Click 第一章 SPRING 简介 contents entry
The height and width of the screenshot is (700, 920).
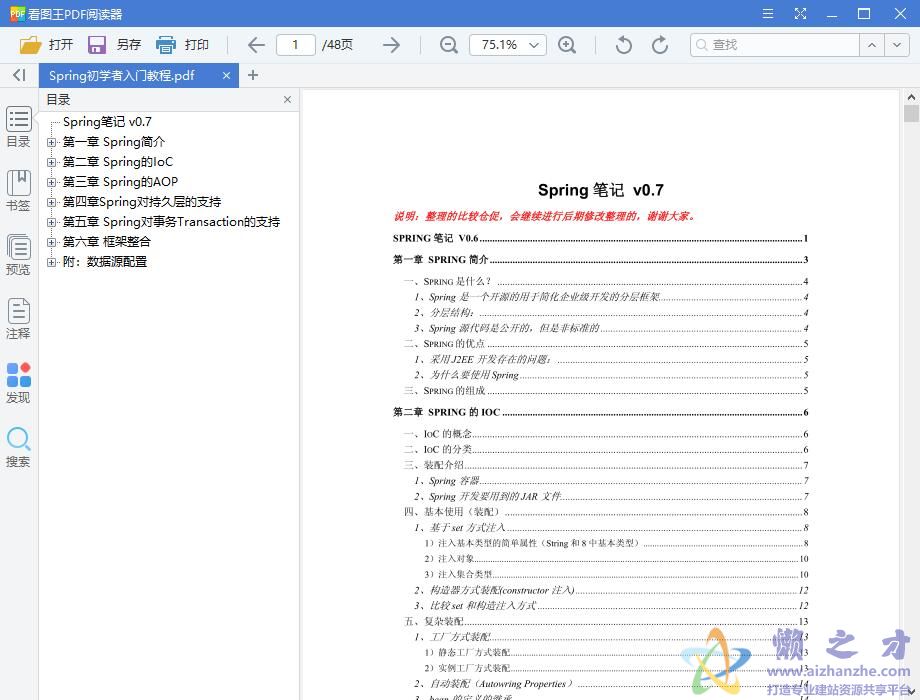tap(600, 259)
